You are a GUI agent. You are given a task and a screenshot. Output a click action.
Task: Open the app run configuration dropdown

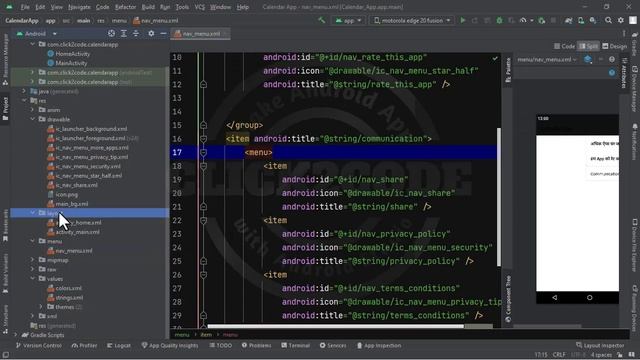(348, 20)
